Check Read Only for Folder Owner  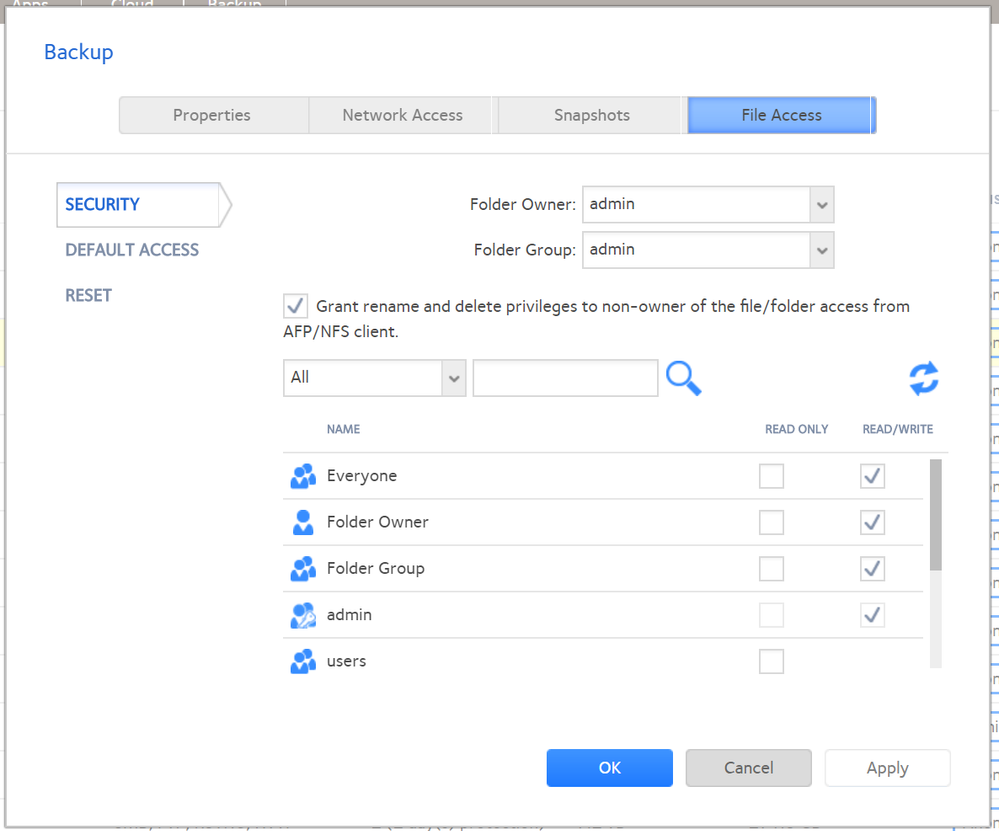tap(772, 523)
